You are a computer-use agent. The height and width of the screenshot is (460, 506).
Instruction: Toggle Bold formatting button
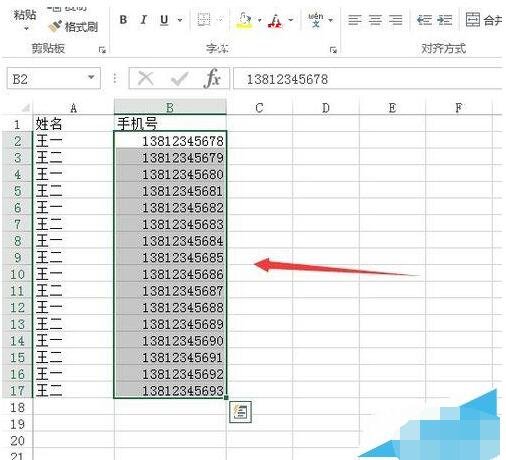(123, 20)
